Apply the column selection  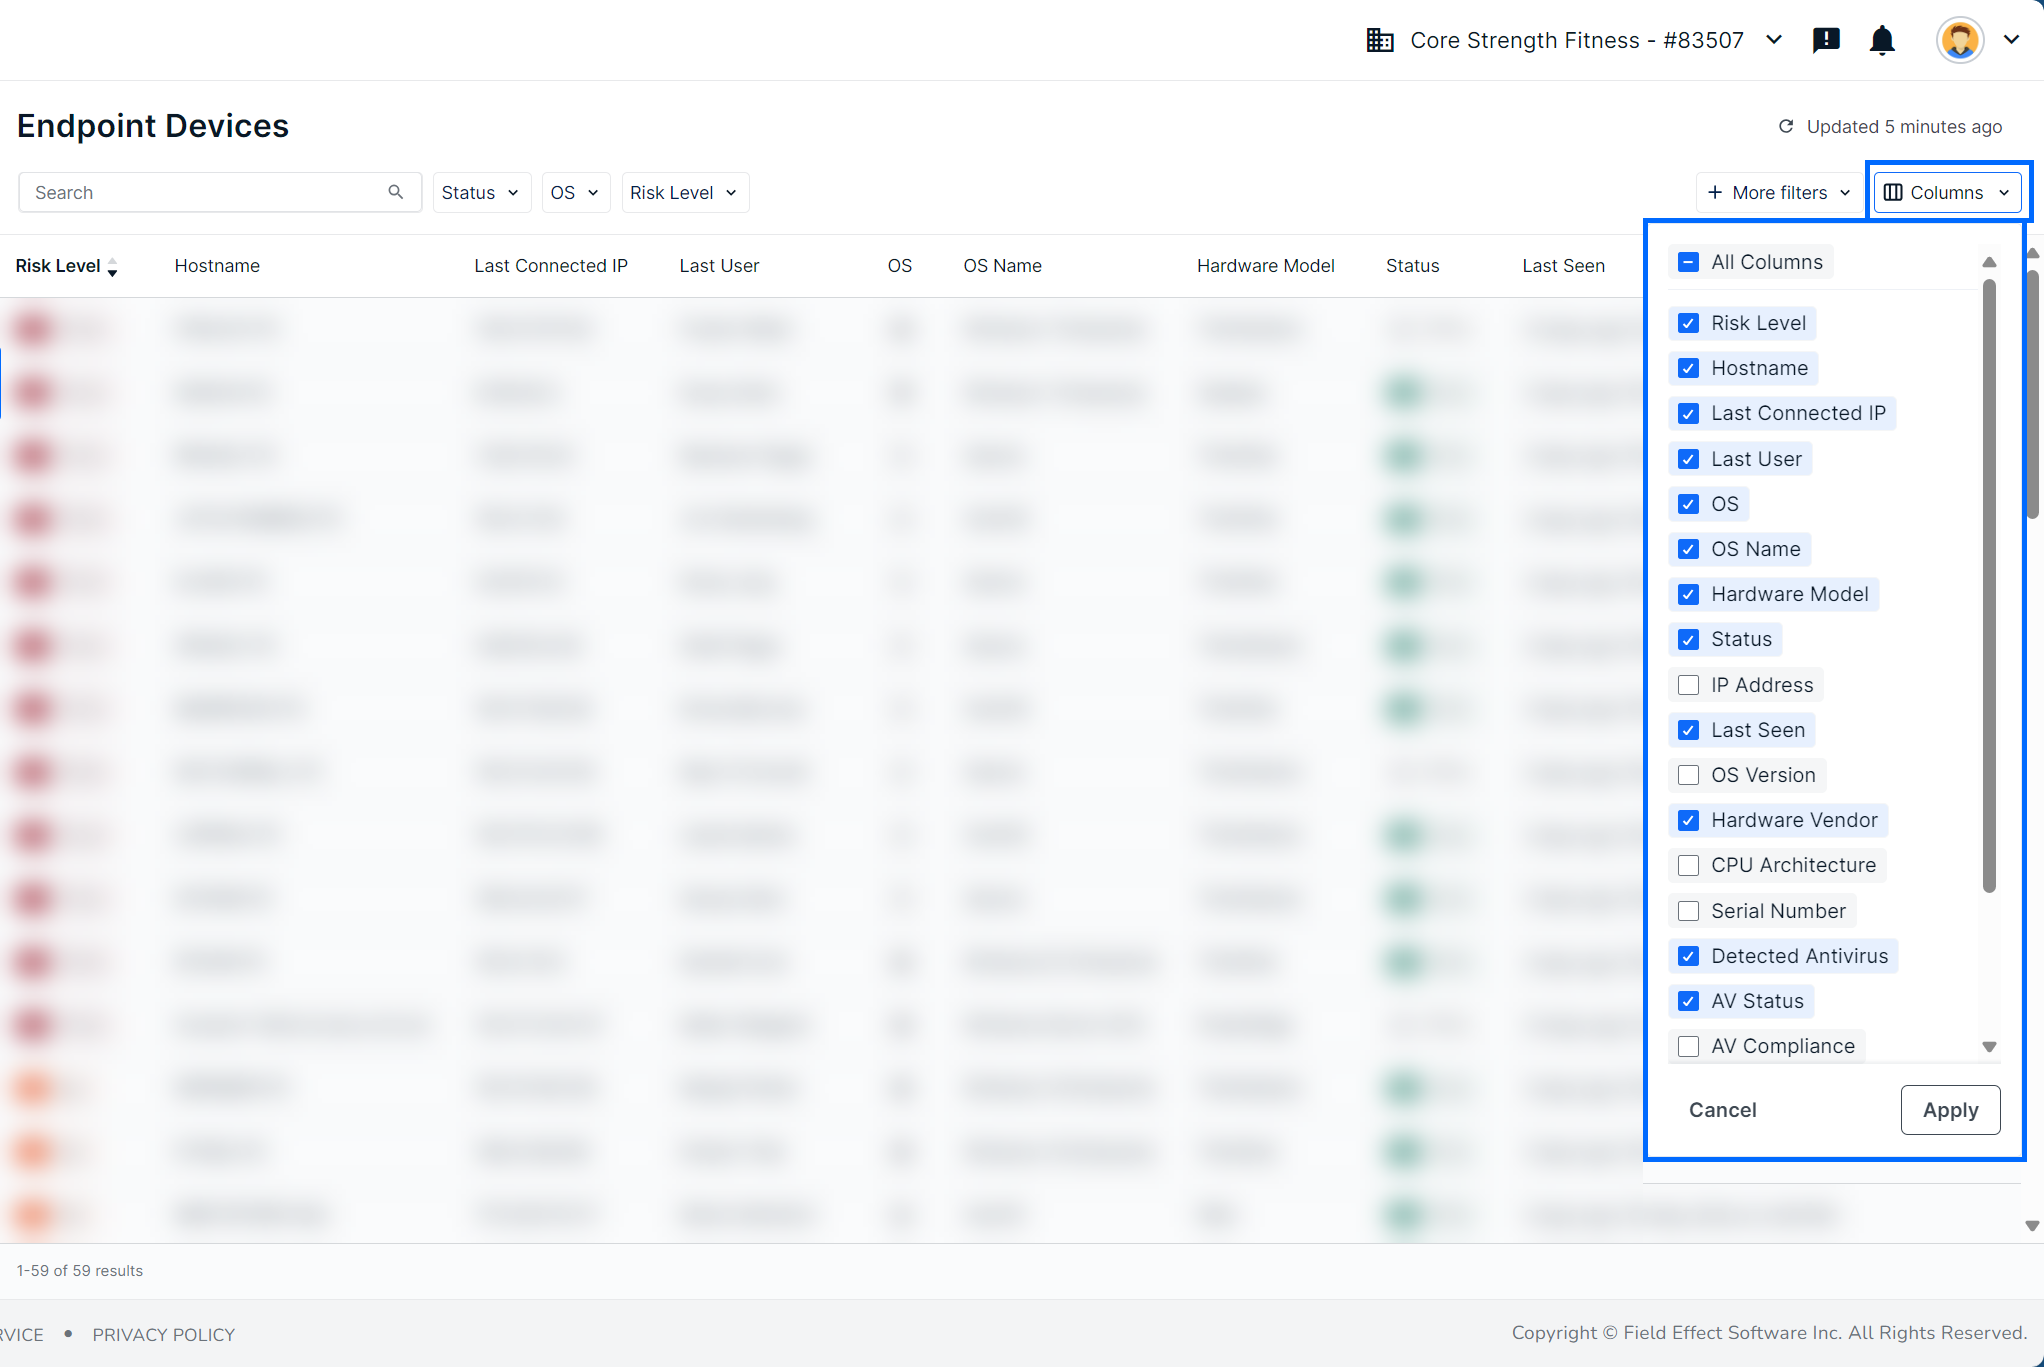point(1949,1110)
